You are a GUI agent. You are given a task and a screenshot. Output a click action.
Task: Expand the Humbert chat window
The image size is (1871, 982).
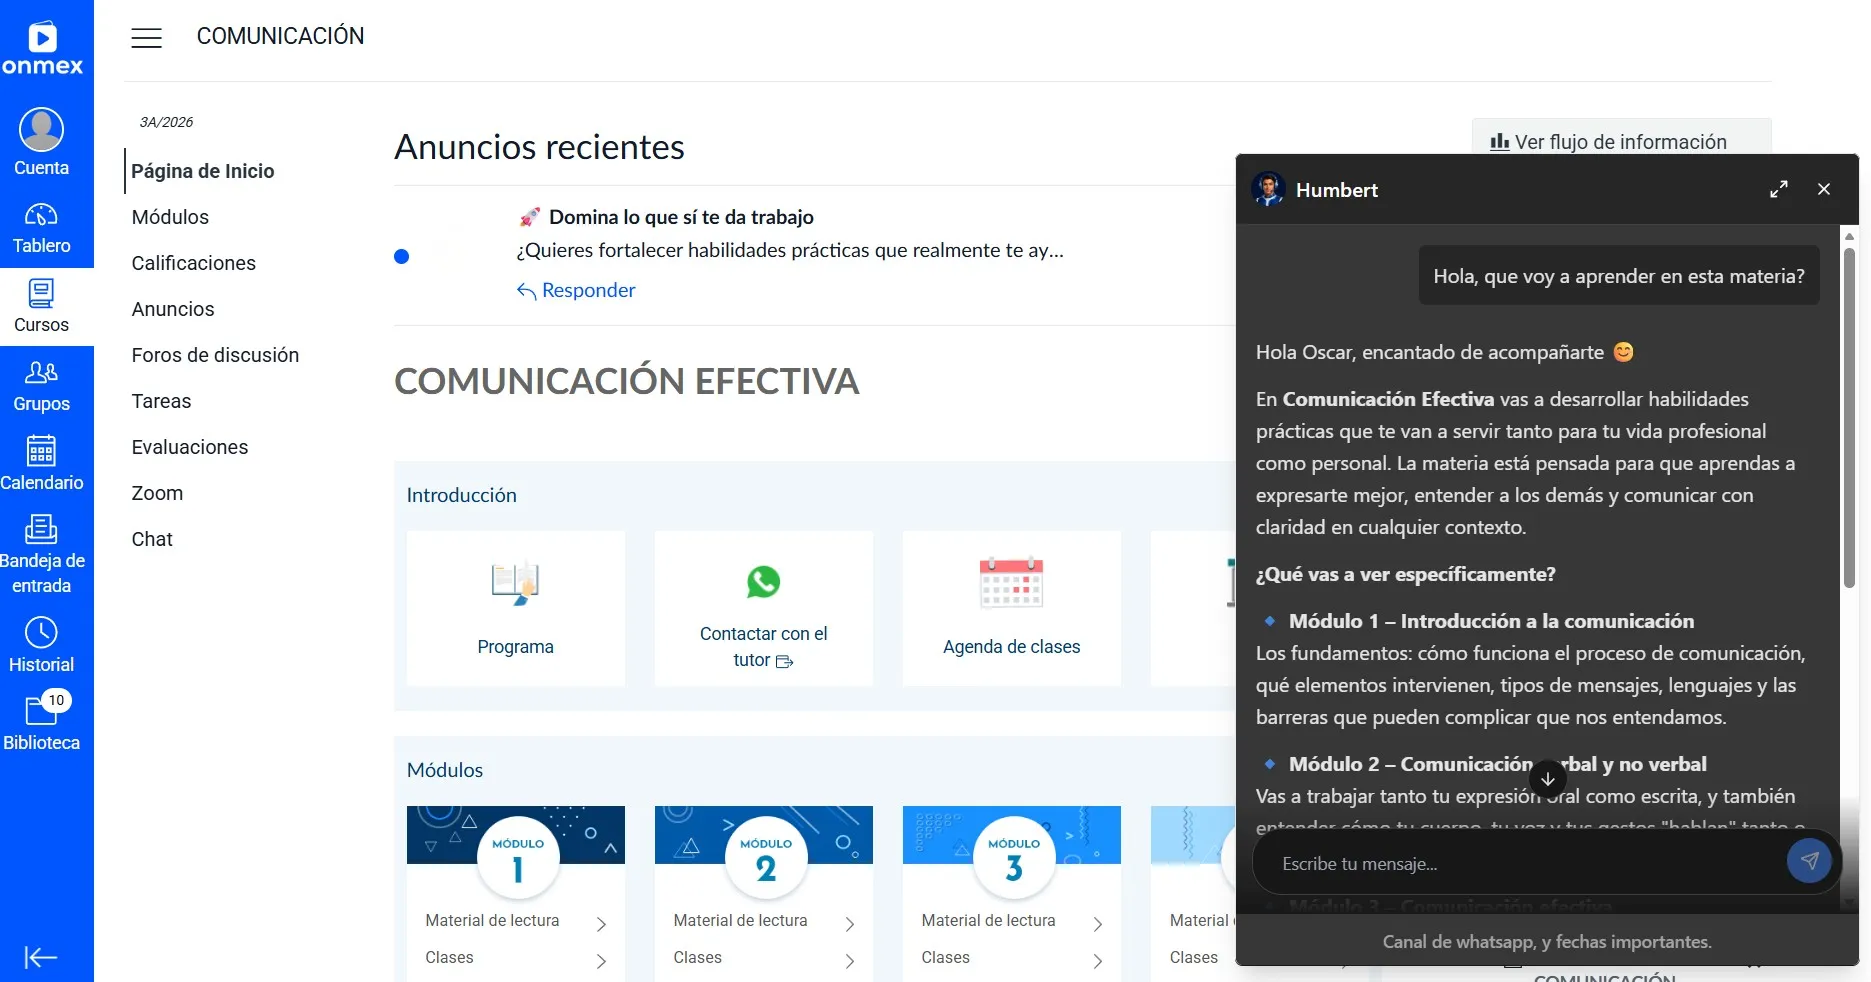[x=1778, y=189]
